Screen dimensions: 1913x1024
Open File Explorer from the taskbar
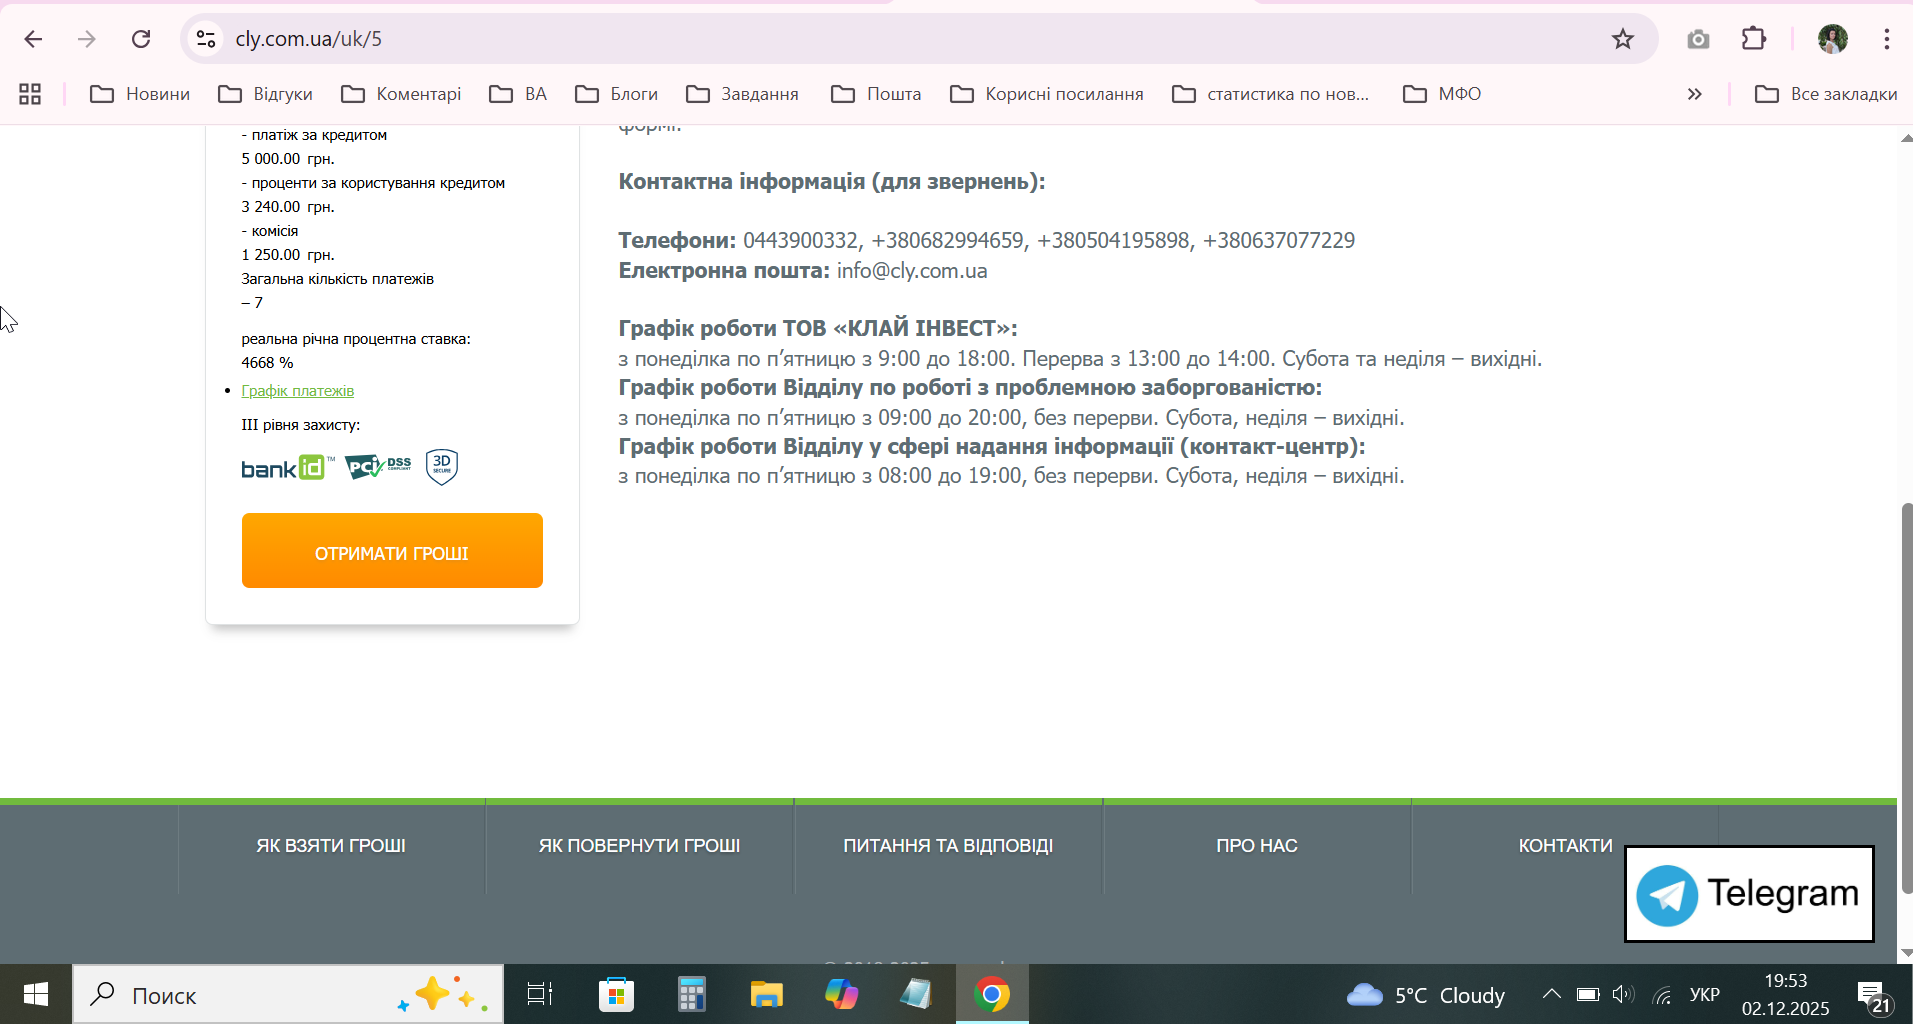click(766, 994)
